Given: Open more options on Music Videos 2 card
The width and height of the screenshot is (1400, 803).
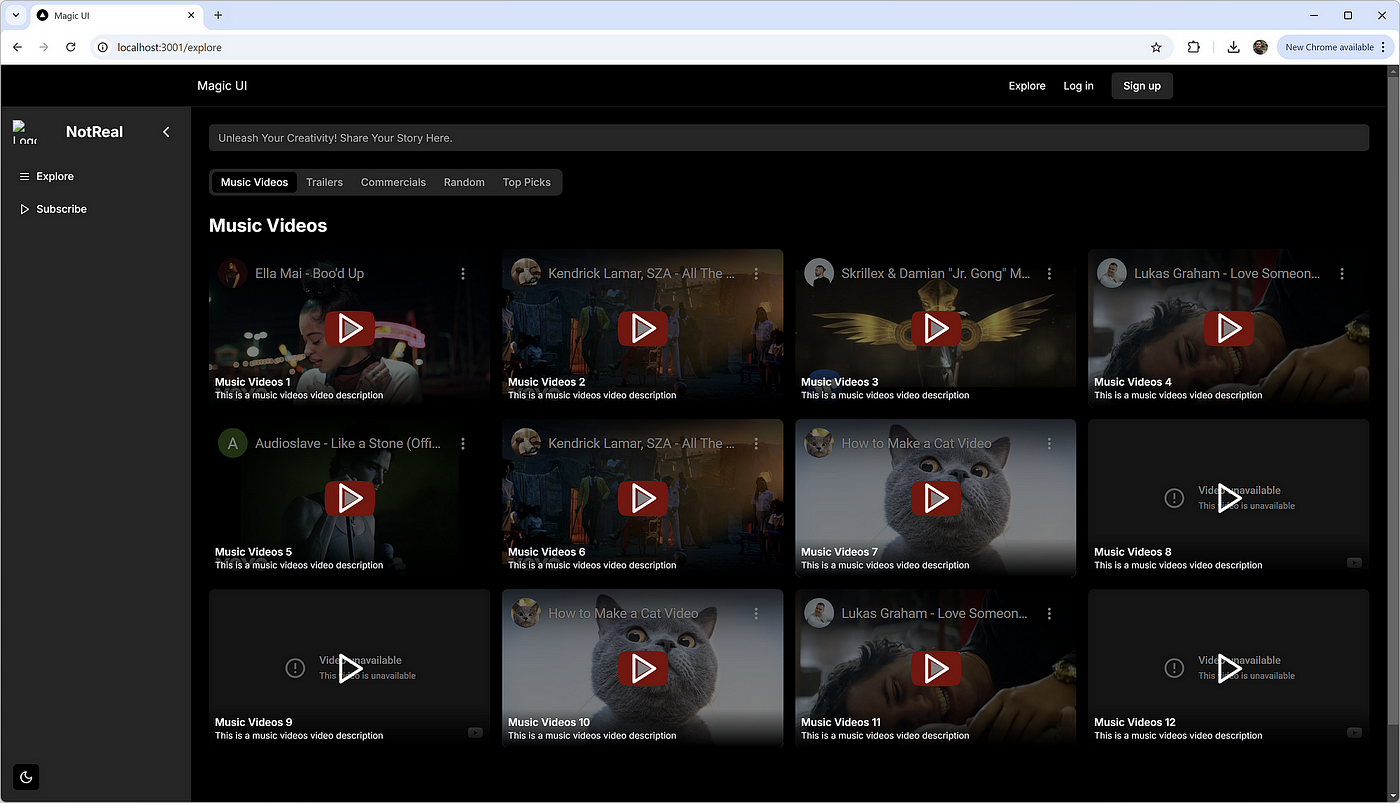Looking at the screenshot, I should (x=756, y=273).
